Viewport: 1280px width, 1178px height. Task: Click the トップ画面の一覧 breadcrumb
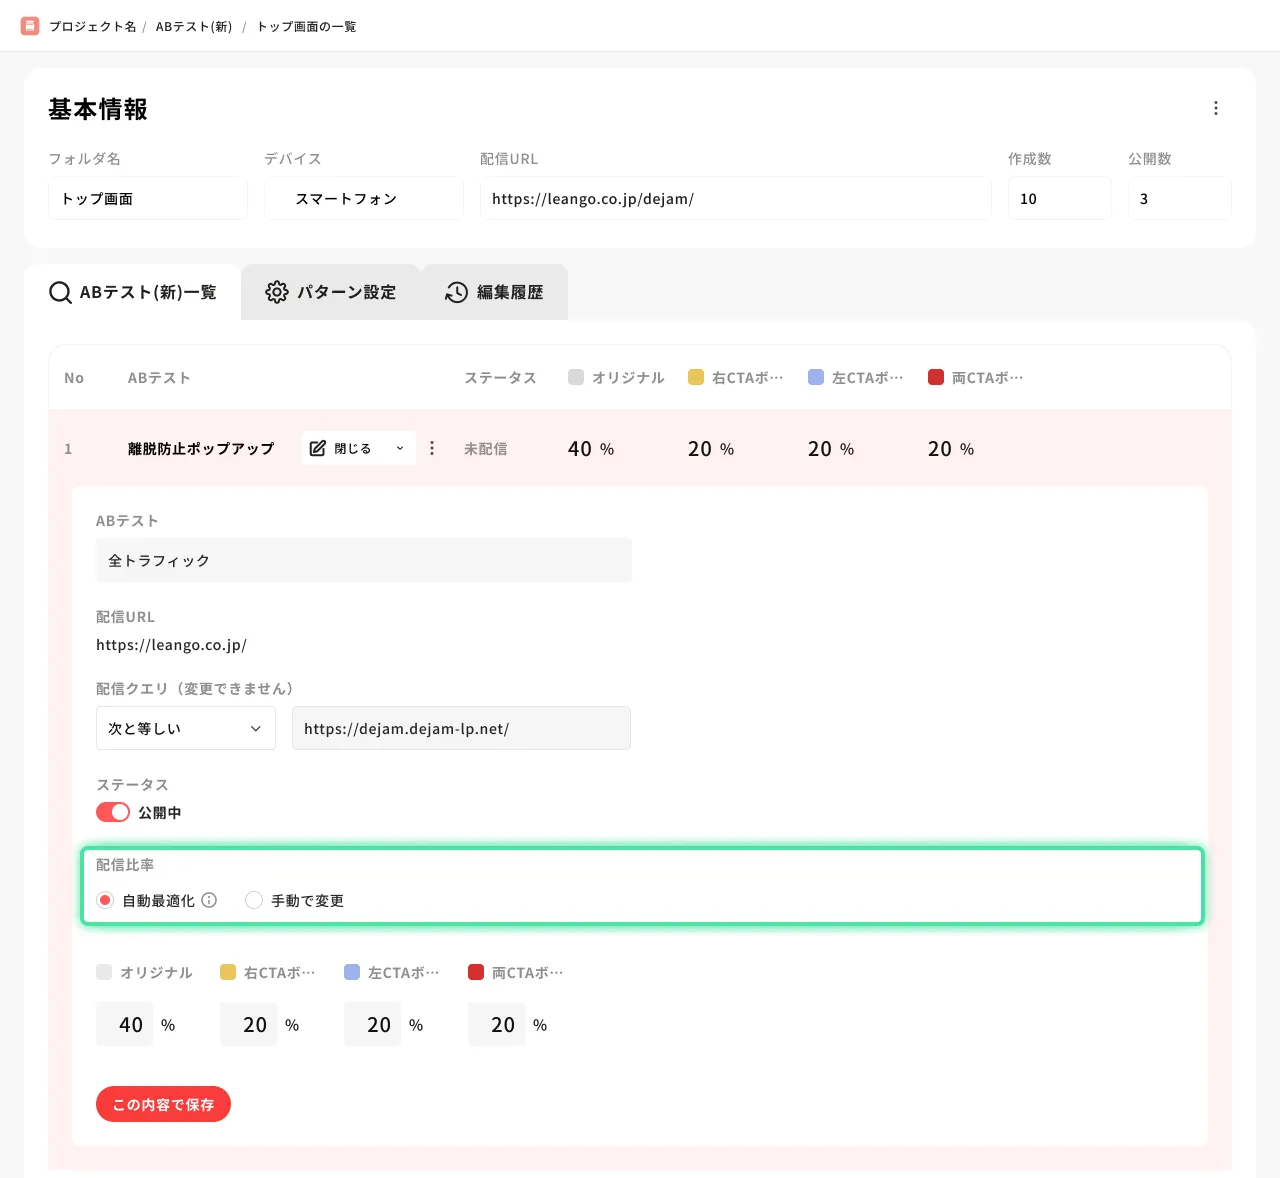tap(307, 27)
